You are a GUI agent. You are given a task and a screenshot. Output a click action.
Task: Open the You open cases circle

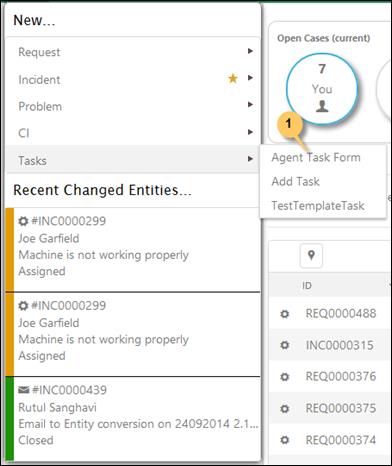(322, 89)
